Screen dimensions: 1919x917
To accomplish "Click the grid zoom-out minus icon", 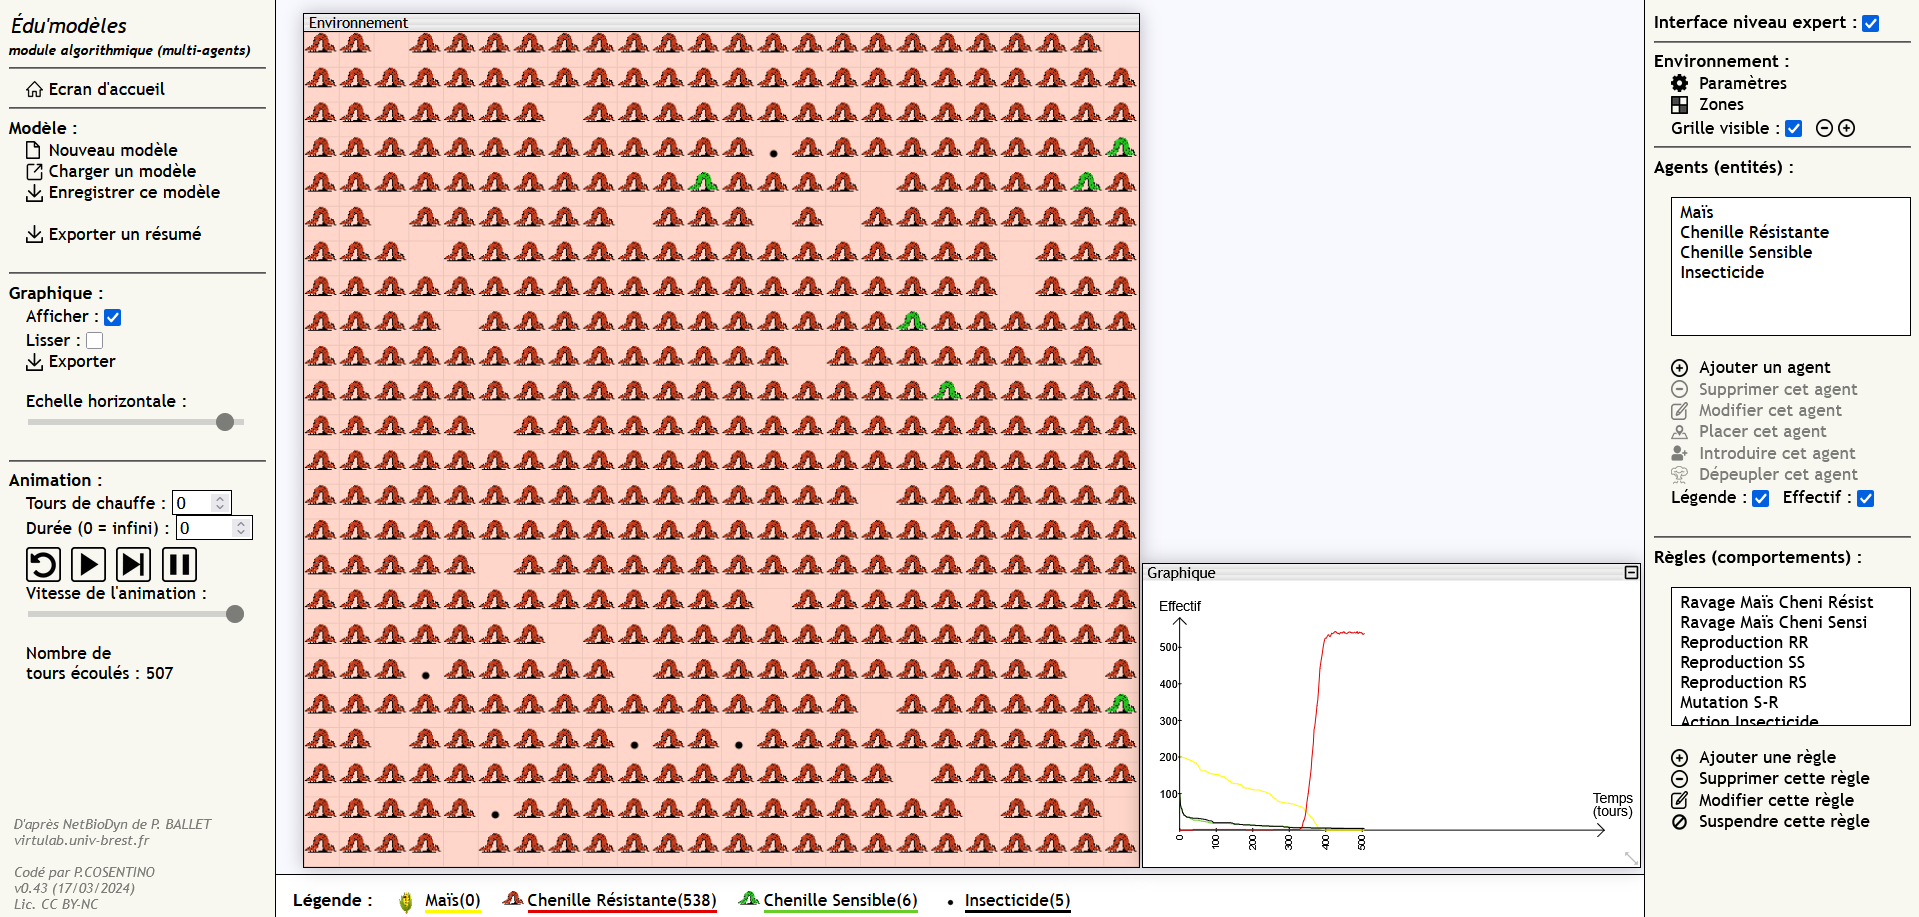I will (1824, 128).
